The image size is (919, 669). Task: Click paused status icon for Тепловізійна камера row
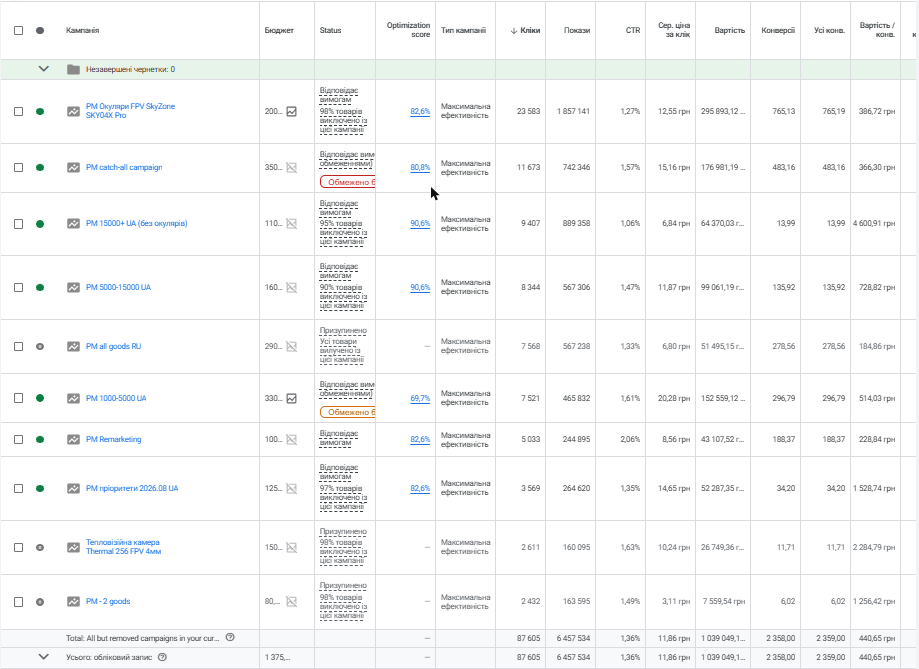point(40,547)
